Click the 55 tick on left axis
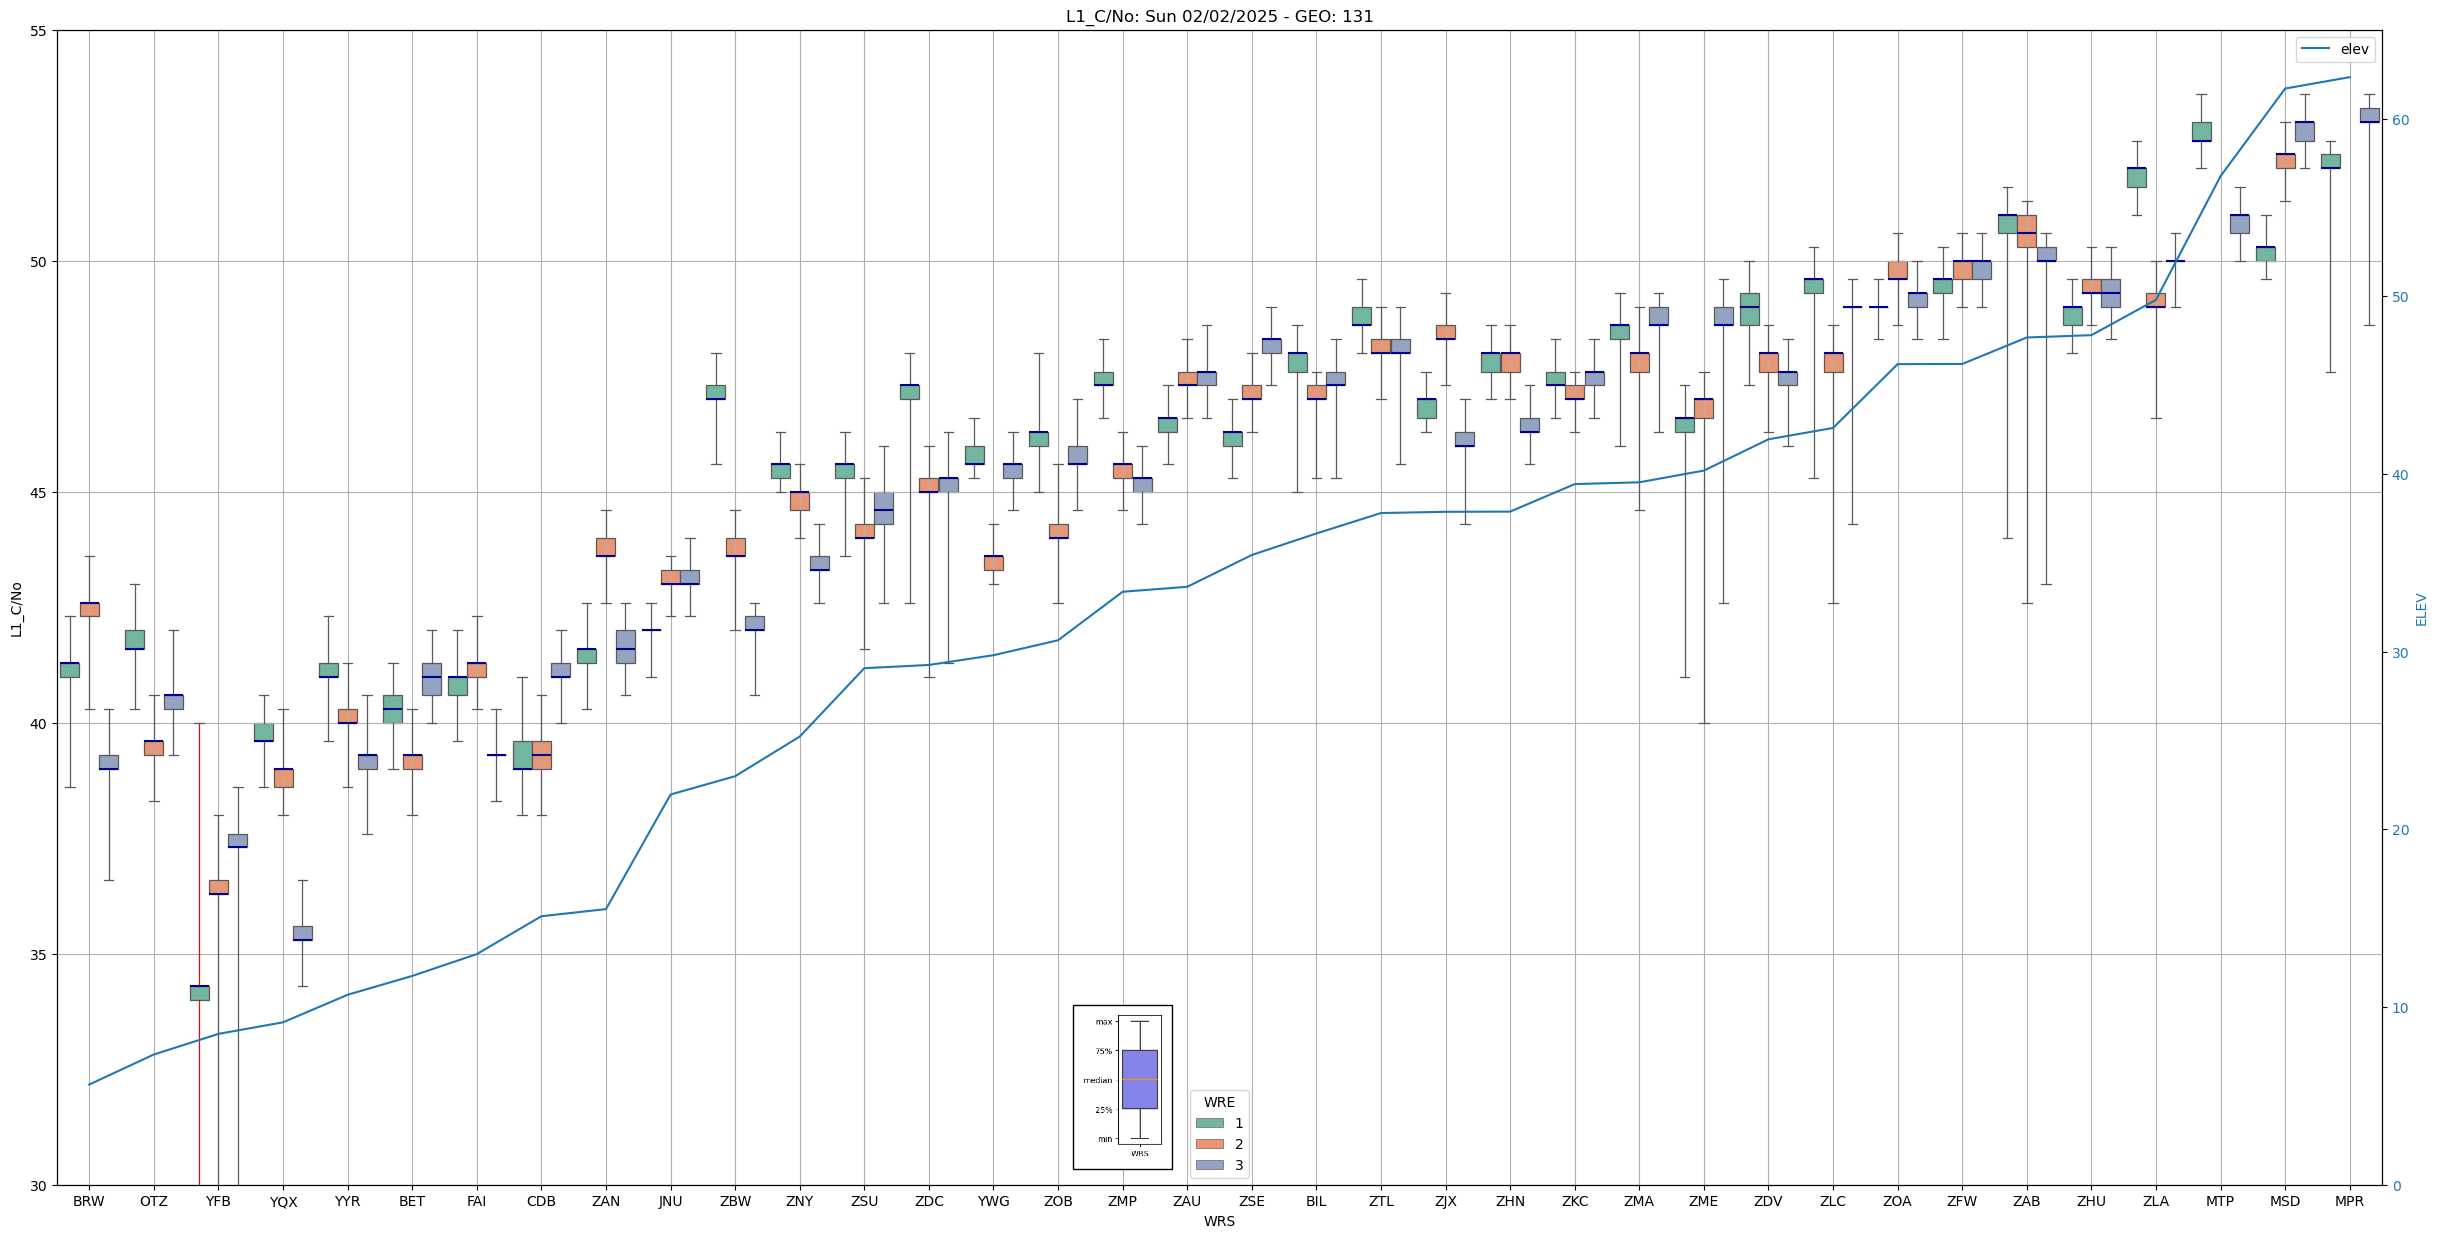 [39, 31]
